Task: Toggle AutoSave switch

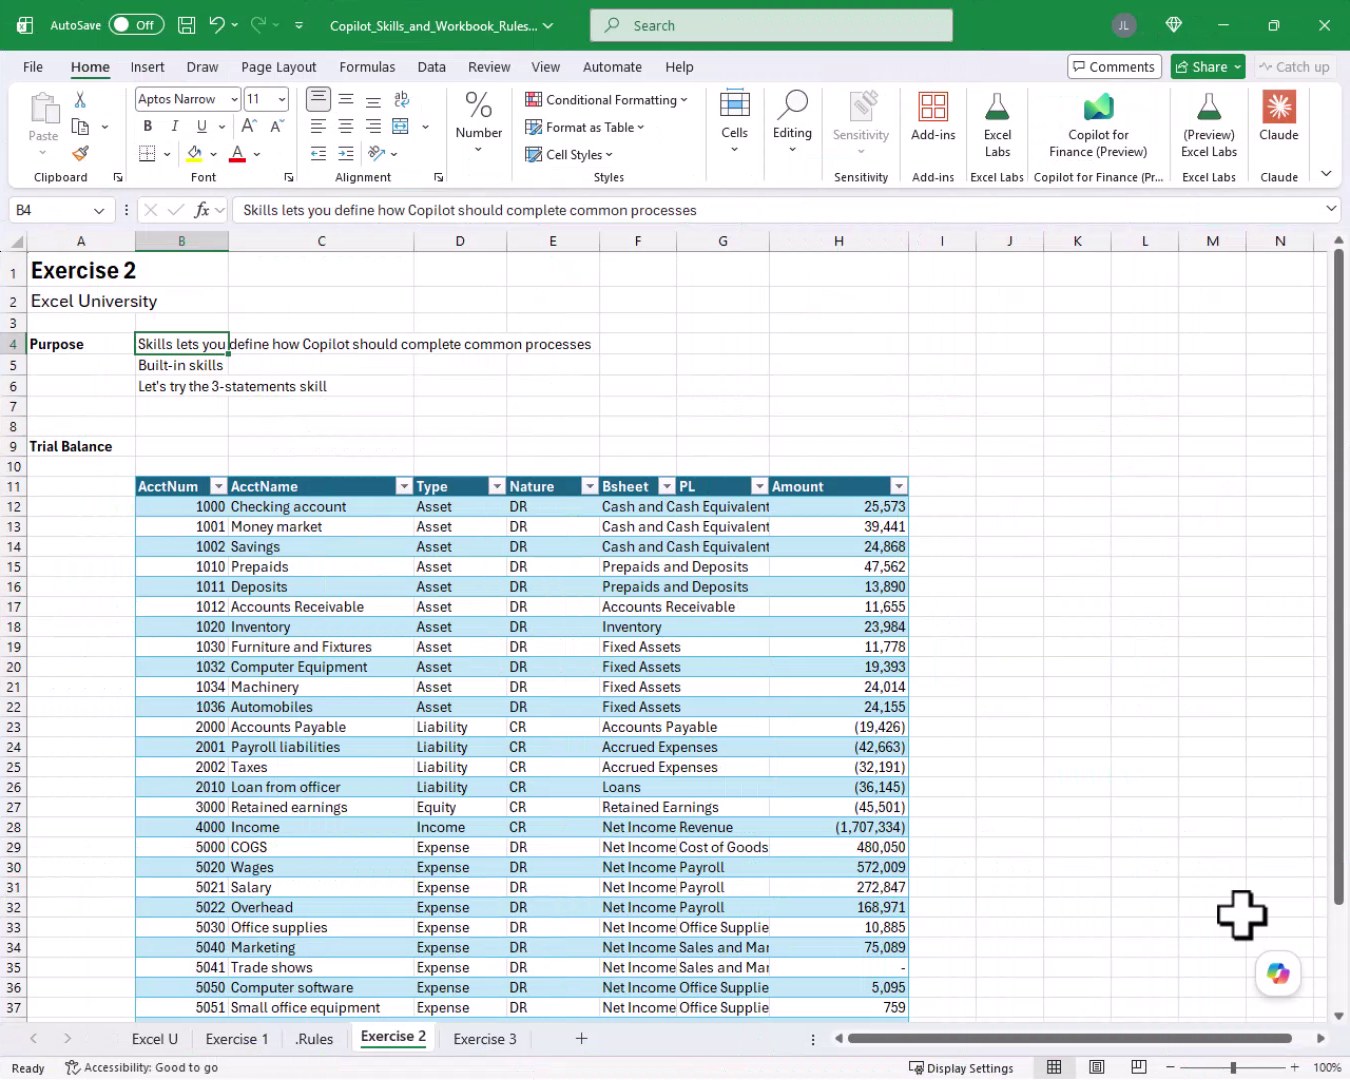Action: pos(136,25)
